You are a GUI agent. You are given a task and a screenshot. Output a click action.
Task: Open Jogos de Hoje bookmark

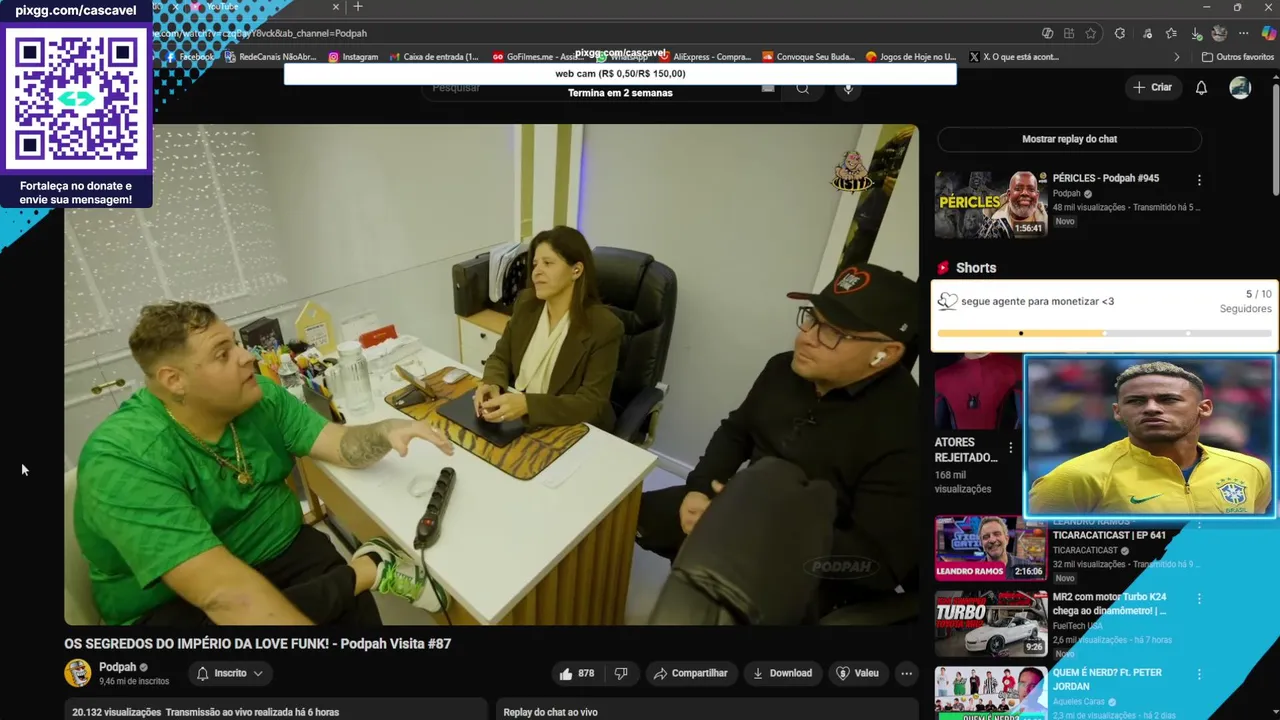911,57
